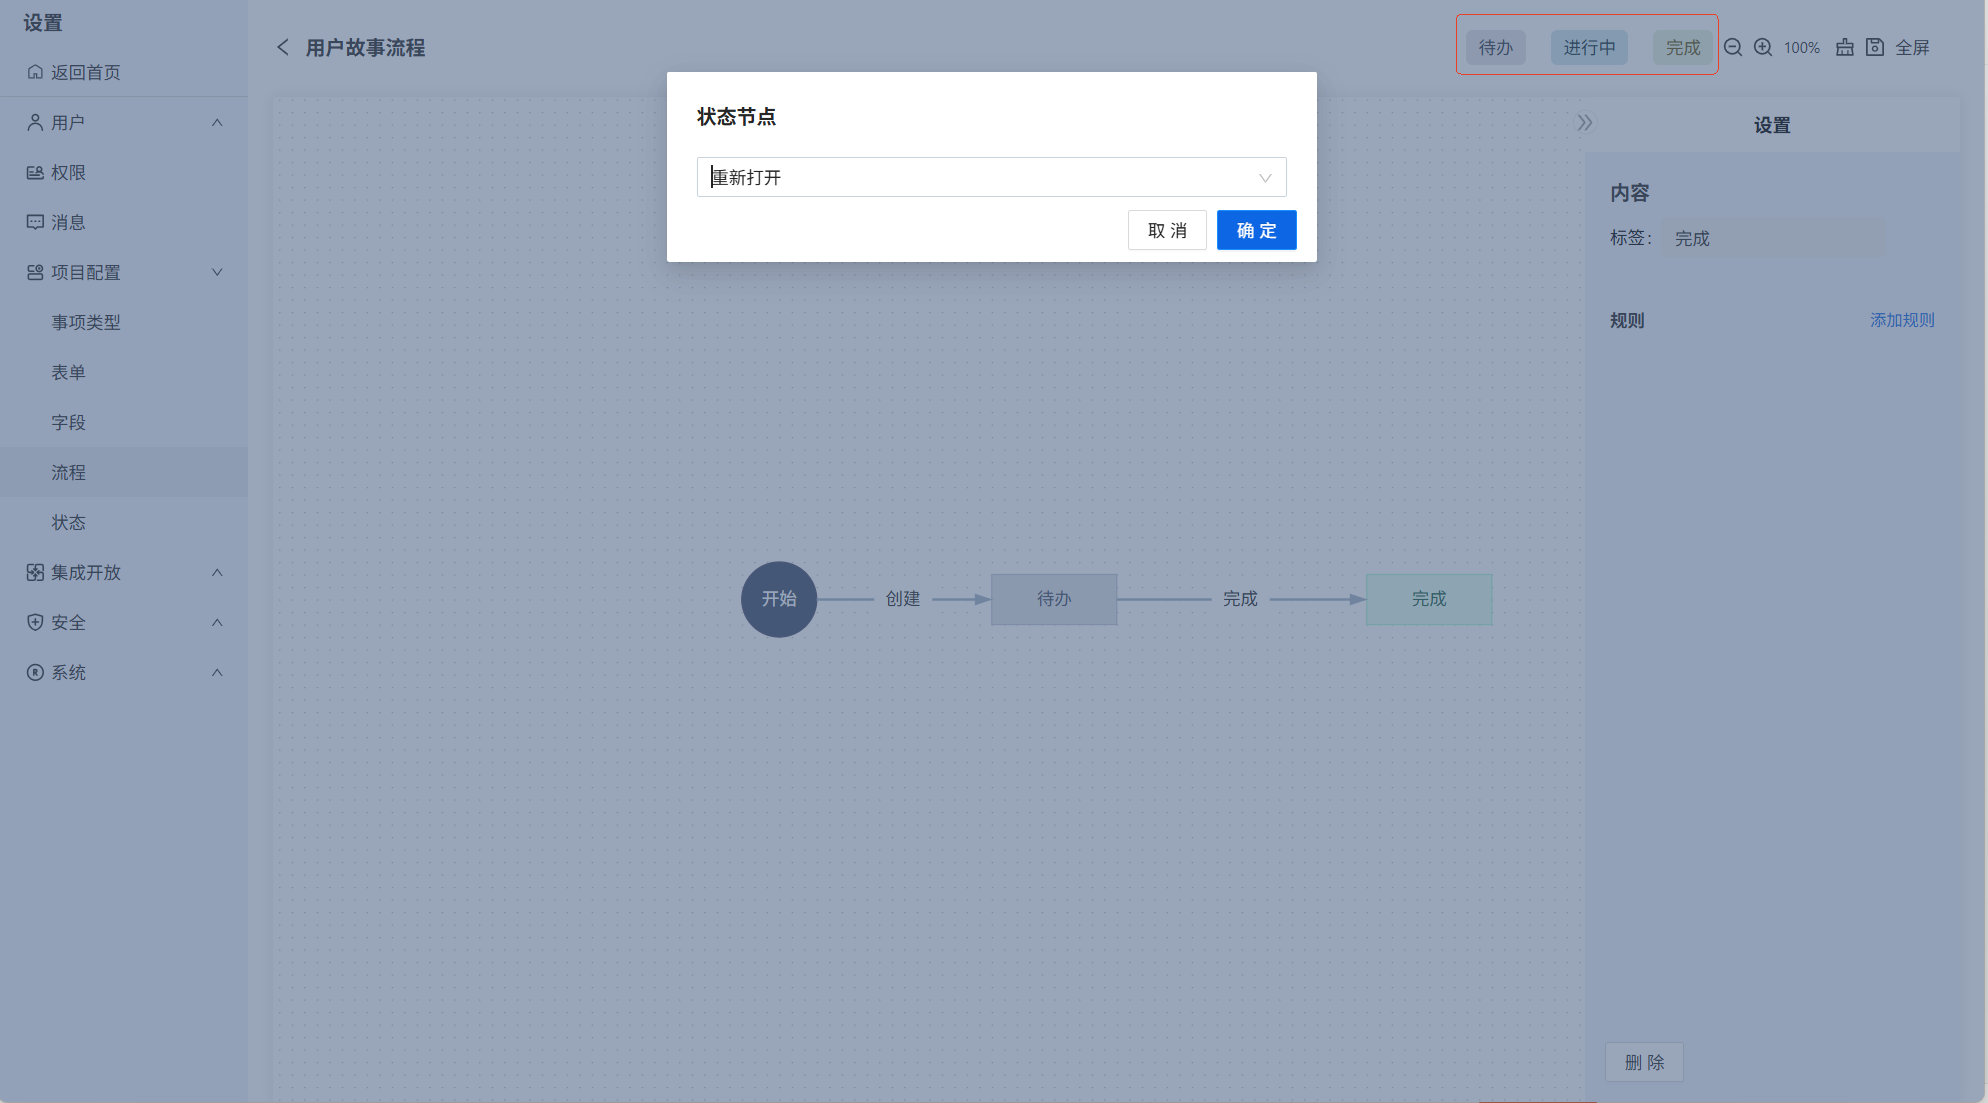1988x1103 pixels.
Task: Click the 返回首页 home icon
Action: click(35, 72)
